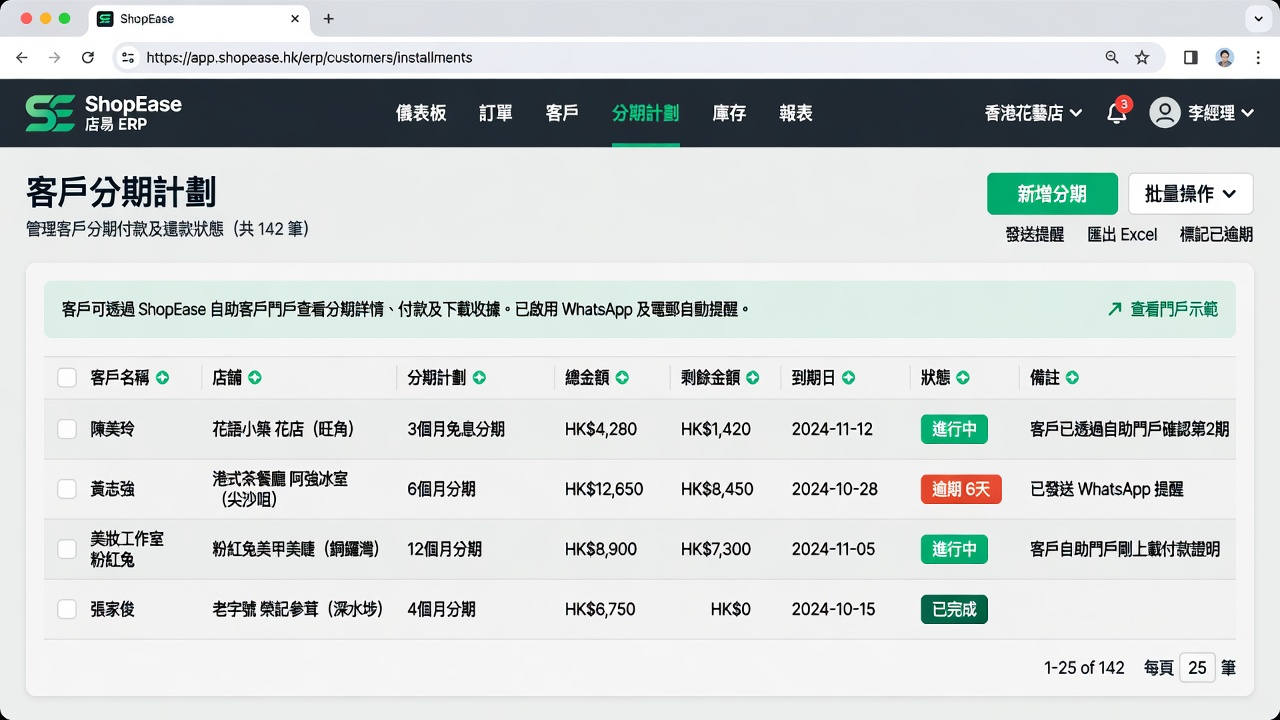
Task: Click the note 已發送 WhatsApp 提醒
Action: click(1107, 489)
